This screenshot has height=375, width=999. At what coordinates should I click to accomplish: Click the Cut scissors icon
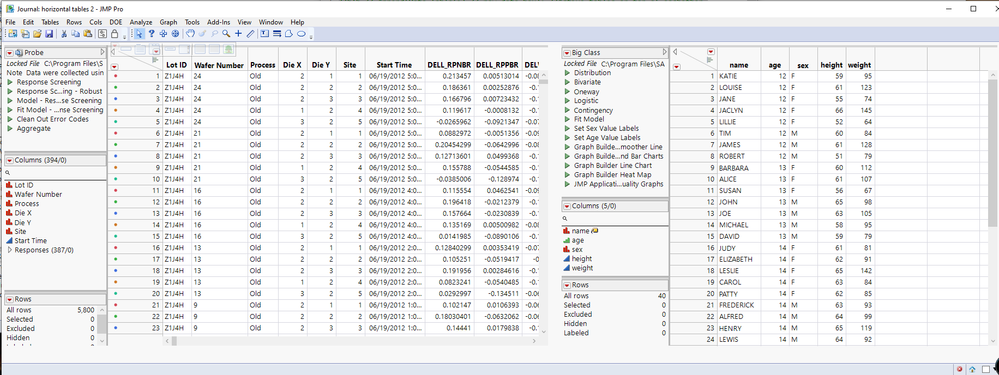tap(64, 34)
